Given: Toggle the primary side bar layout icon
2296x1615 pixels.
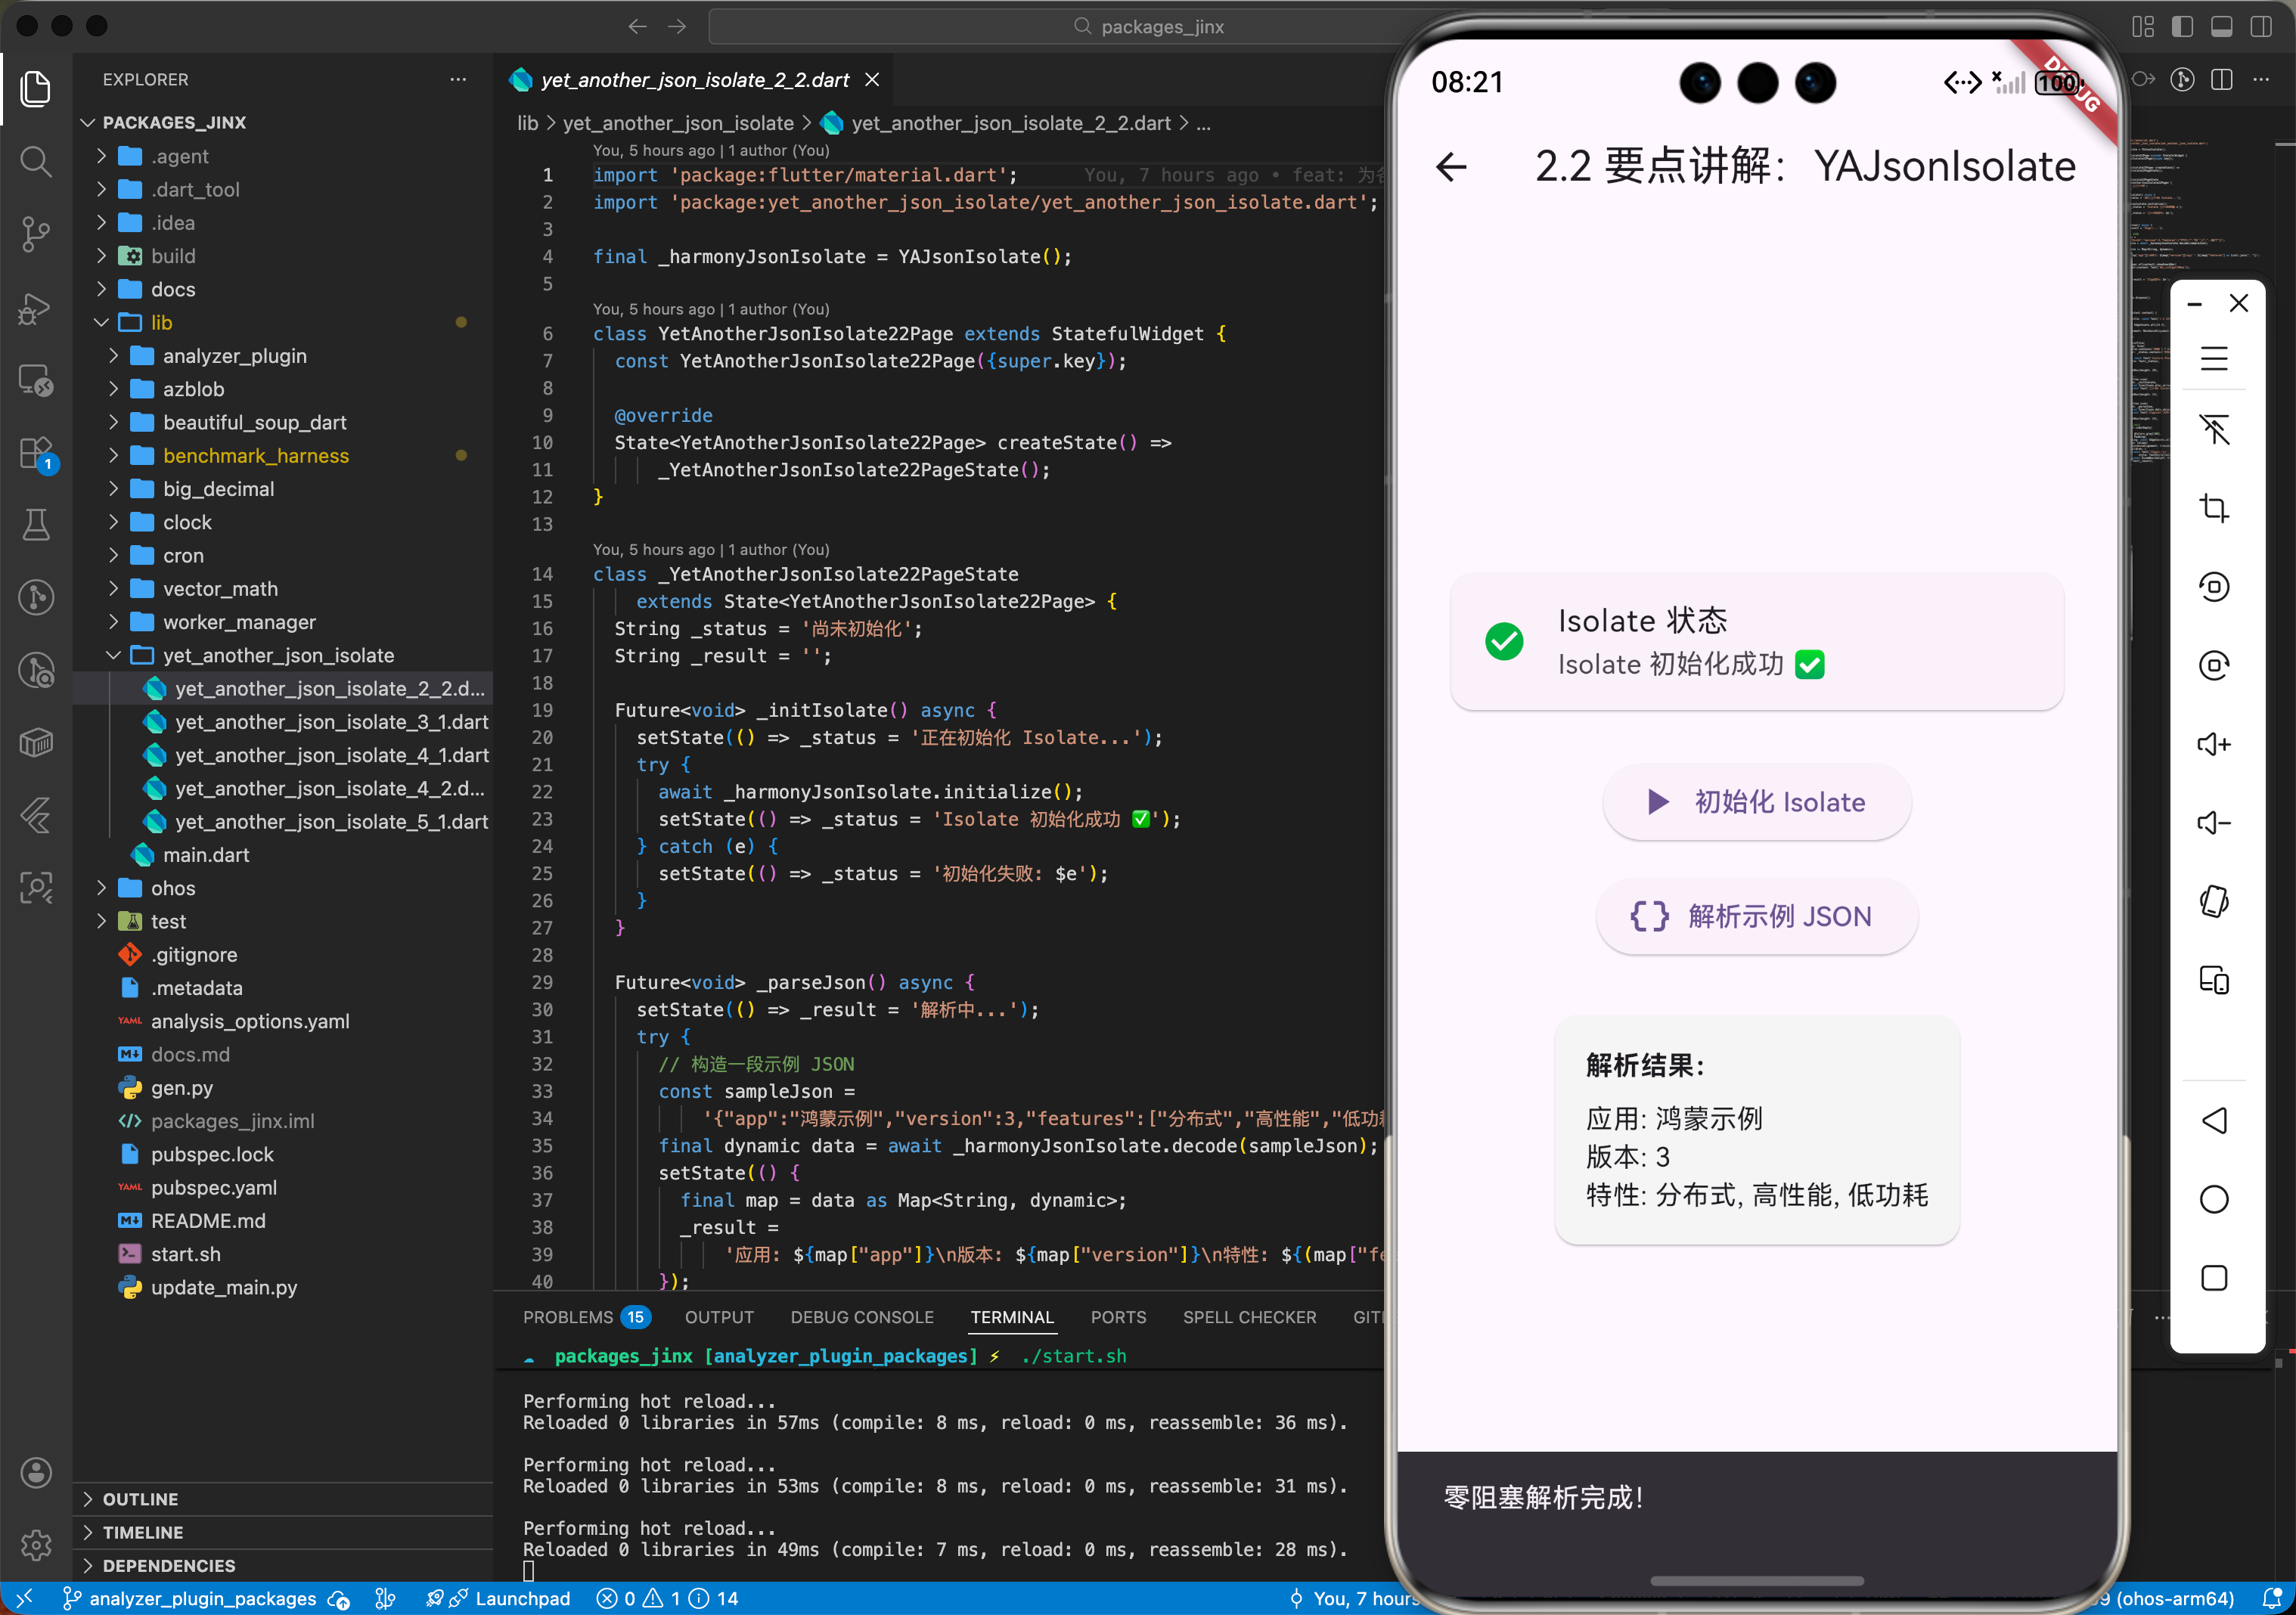Looking at the screenshot, I should (2182, 27).
